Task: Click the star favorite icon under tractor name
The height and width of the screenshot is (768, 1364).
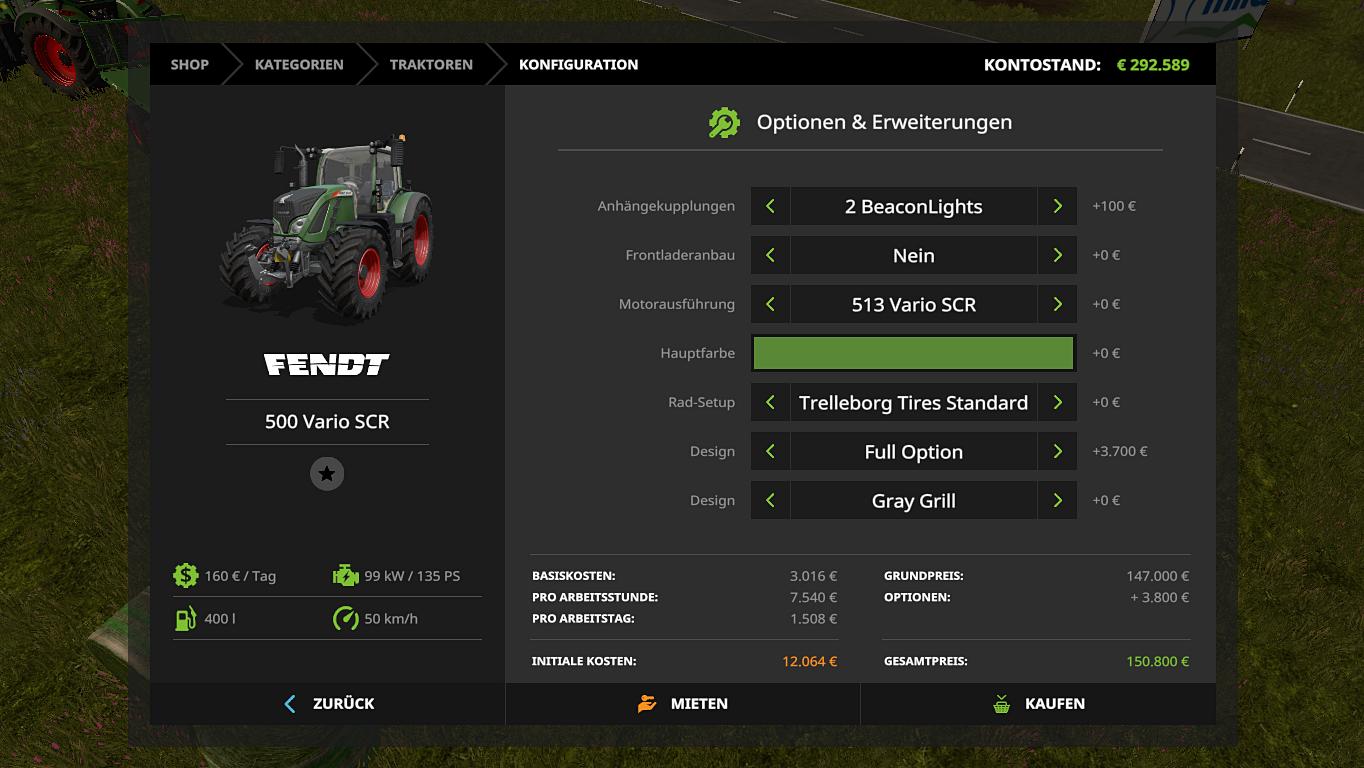Action: click(x=327, y=473)
